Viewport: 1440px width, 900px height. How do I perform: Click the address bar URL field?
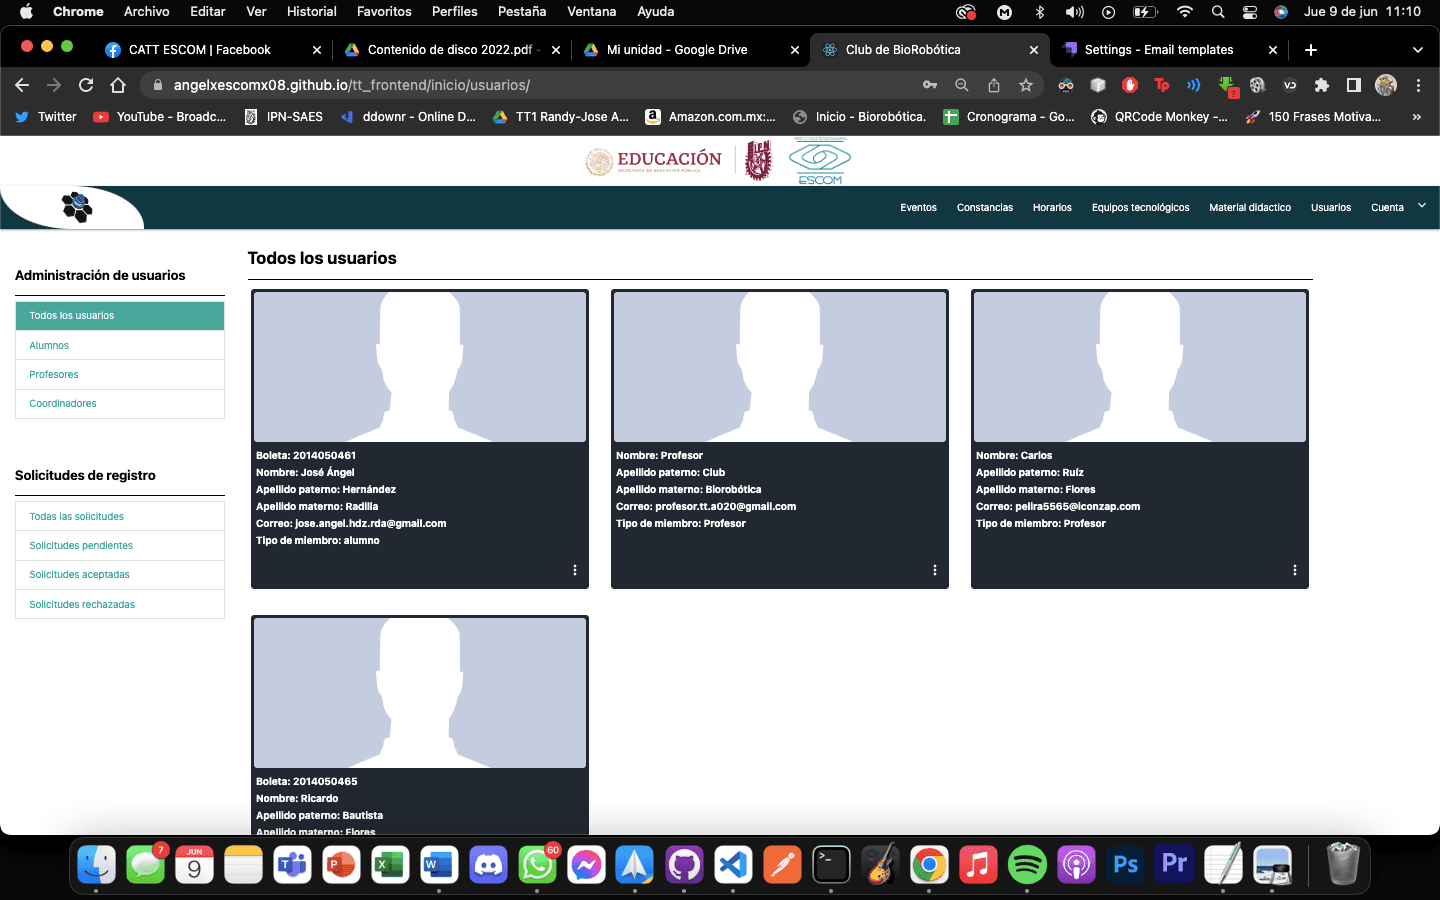click(x=540, y=85)
